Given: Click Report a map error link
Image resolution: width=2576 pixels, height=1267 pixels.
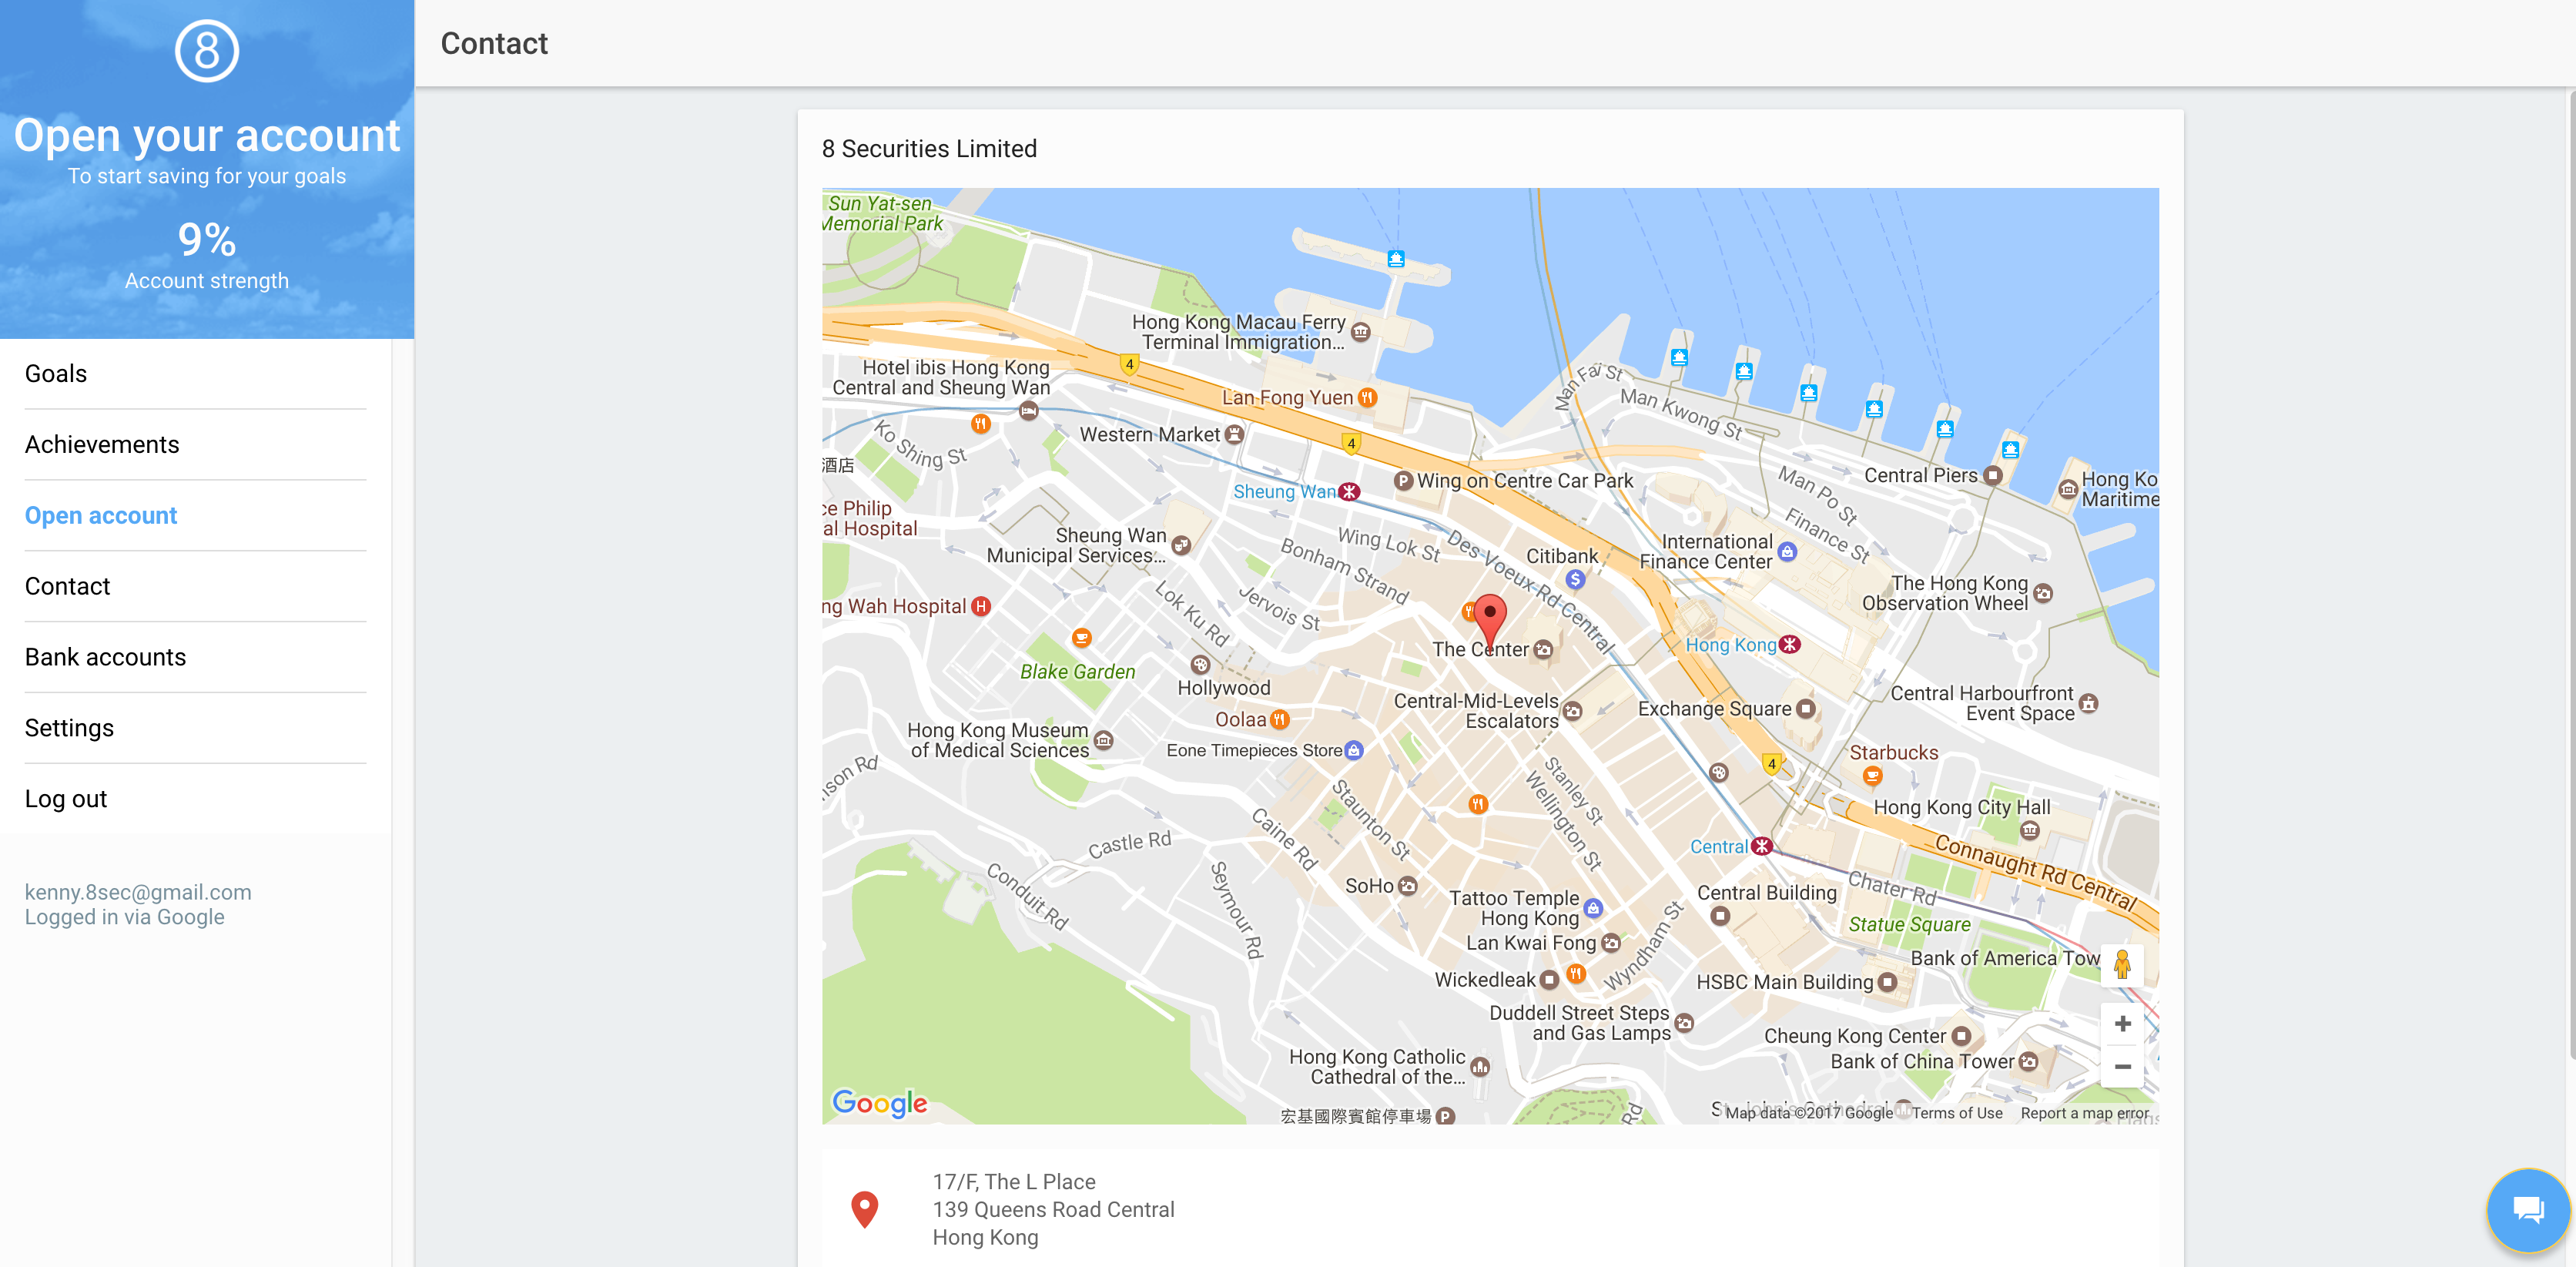Looking at the screenshot, I should [x=2084, y=1113].
